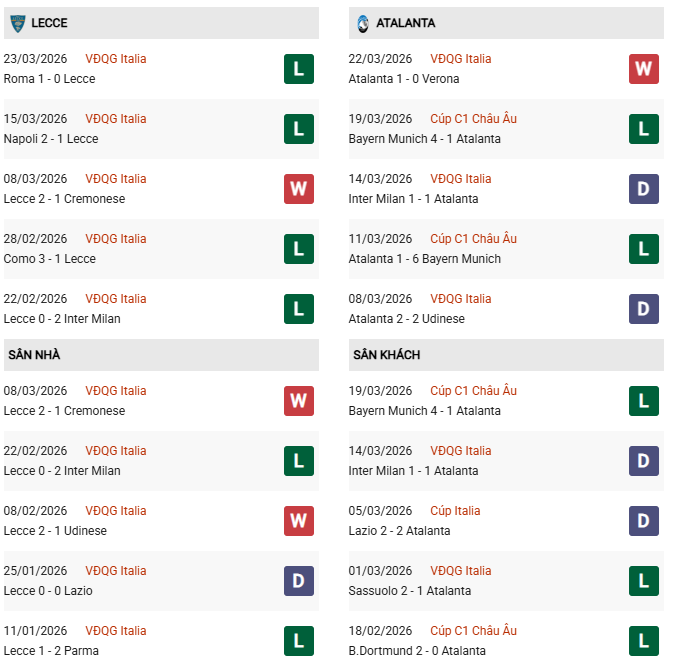
Task: Select the SÂN NHÀ section header
Action: [34, 355]
